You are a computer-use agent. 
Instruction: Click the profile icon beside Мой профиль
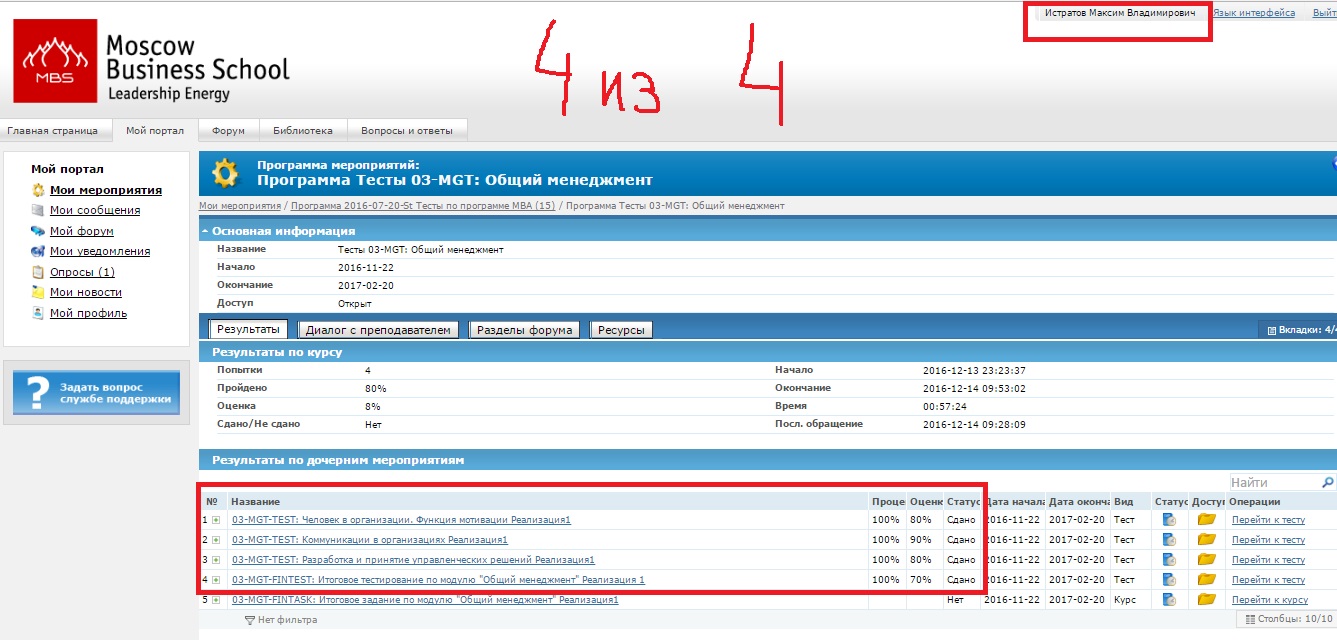coord(38,313)
